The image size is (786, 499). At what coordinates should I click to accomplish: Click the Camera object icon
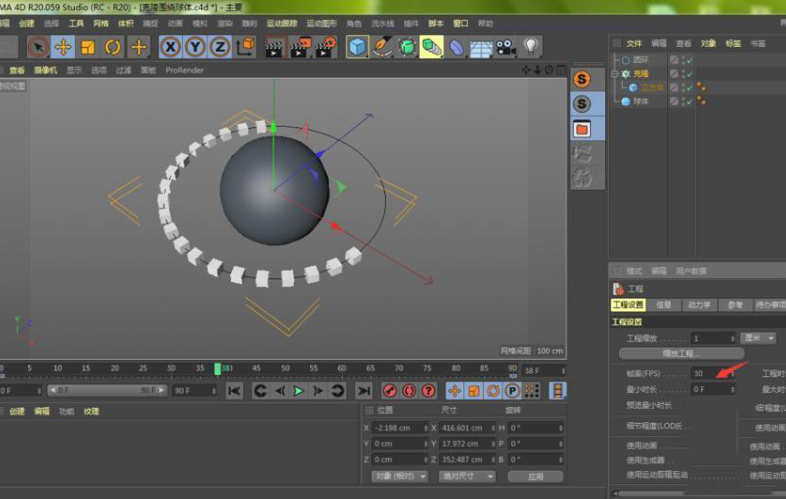click(x=506, y=47)
